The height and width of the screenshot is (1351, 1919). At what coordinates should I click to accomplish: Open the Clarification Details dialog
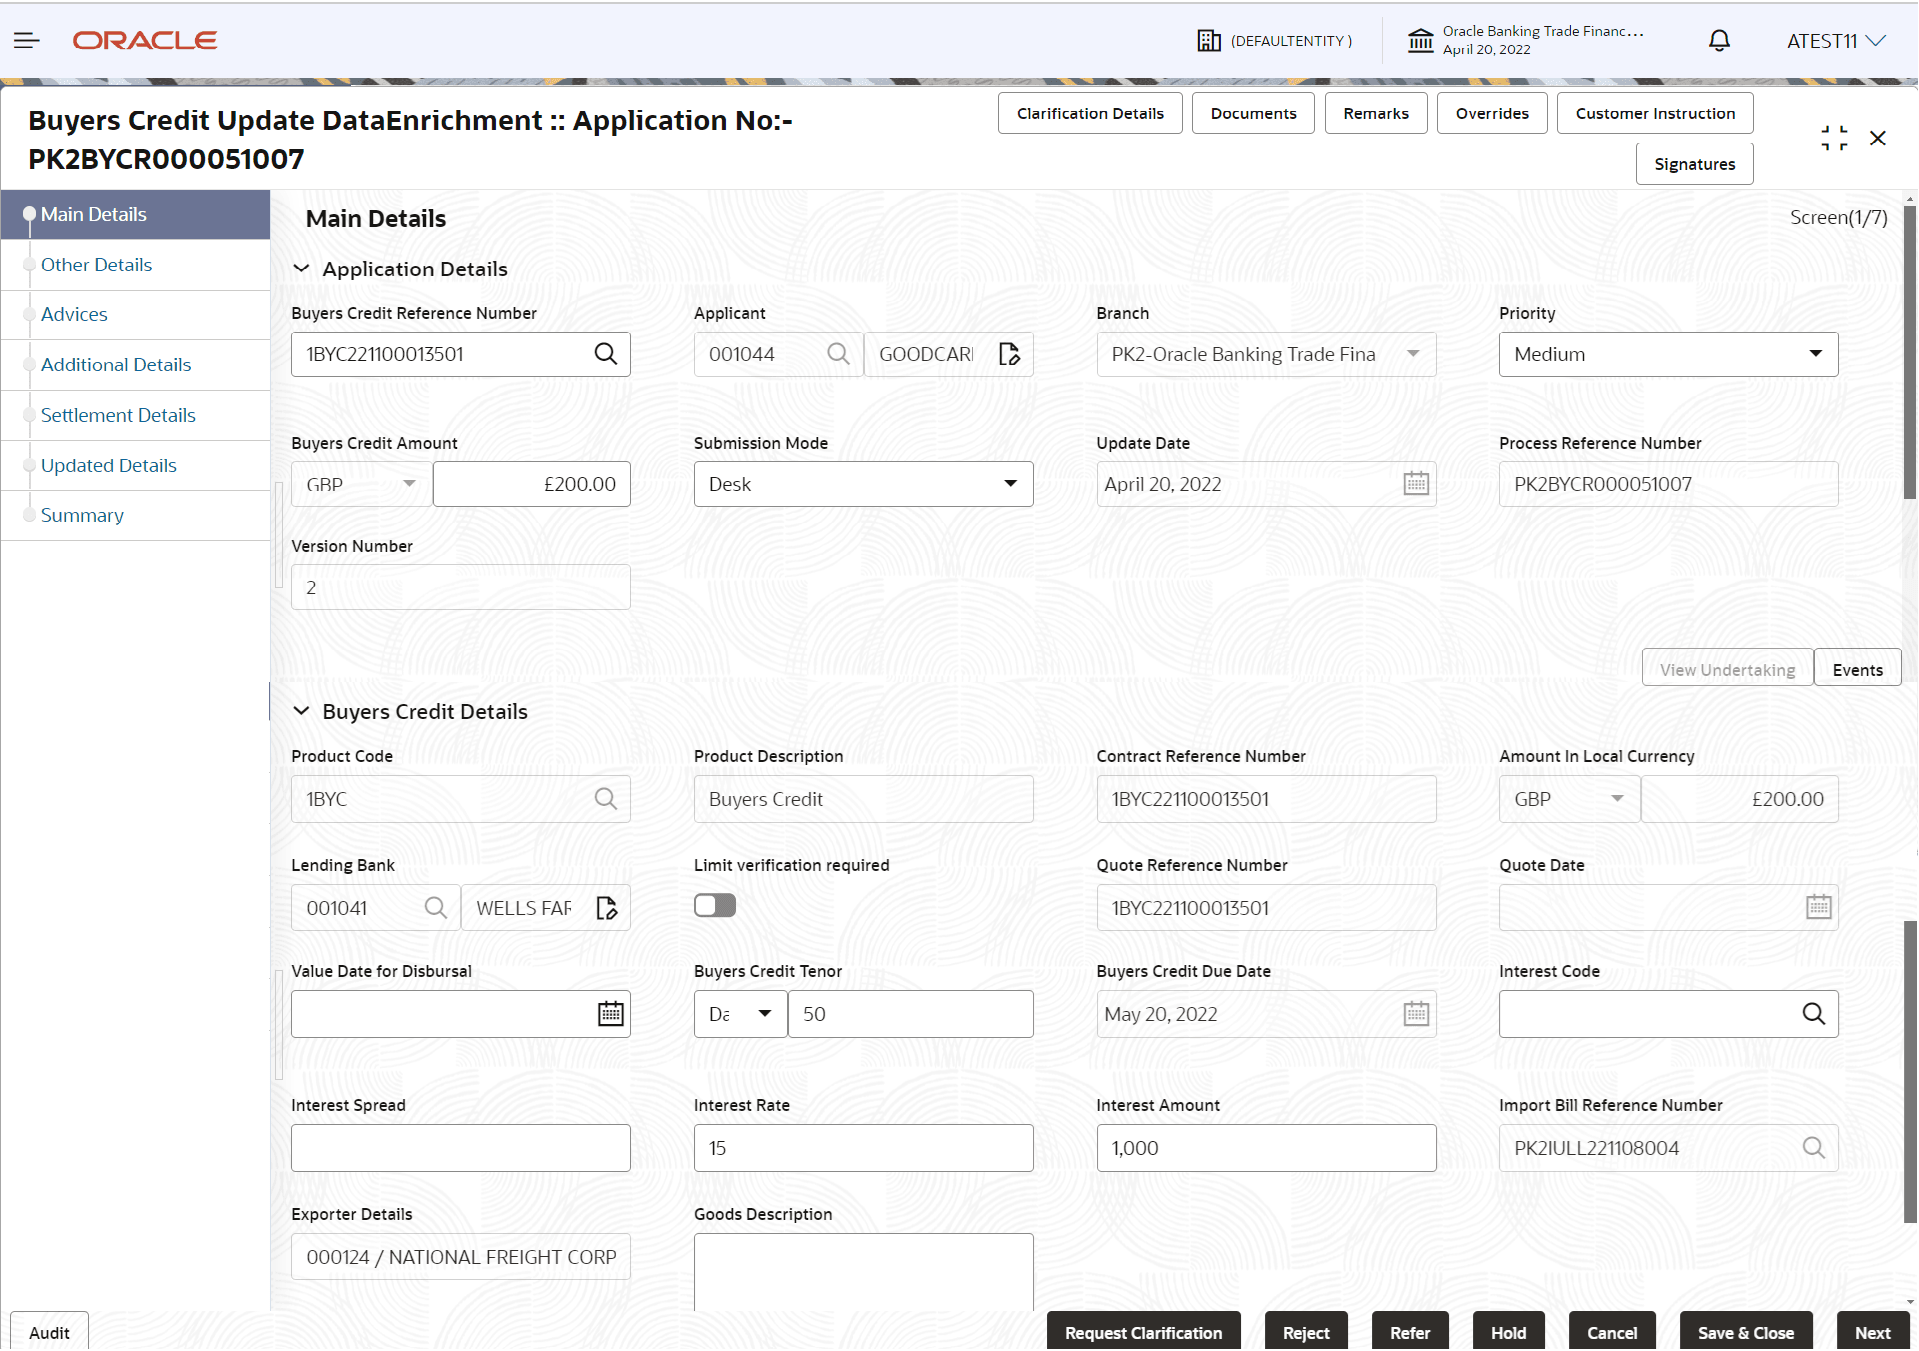pyautogui.click(x=1089, y=113)
